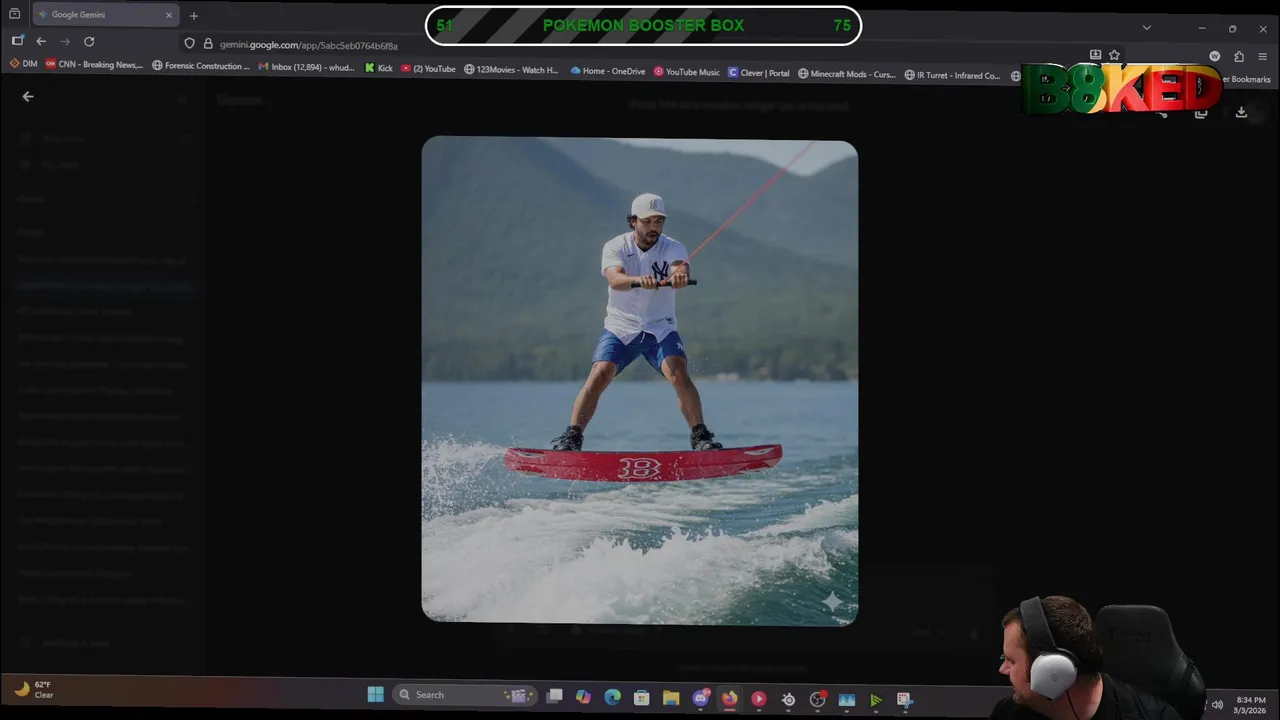The width and height of the screenshot is (1280, 720).
Task: Open the DIM bookmark
Action: (x=23, y=64)
